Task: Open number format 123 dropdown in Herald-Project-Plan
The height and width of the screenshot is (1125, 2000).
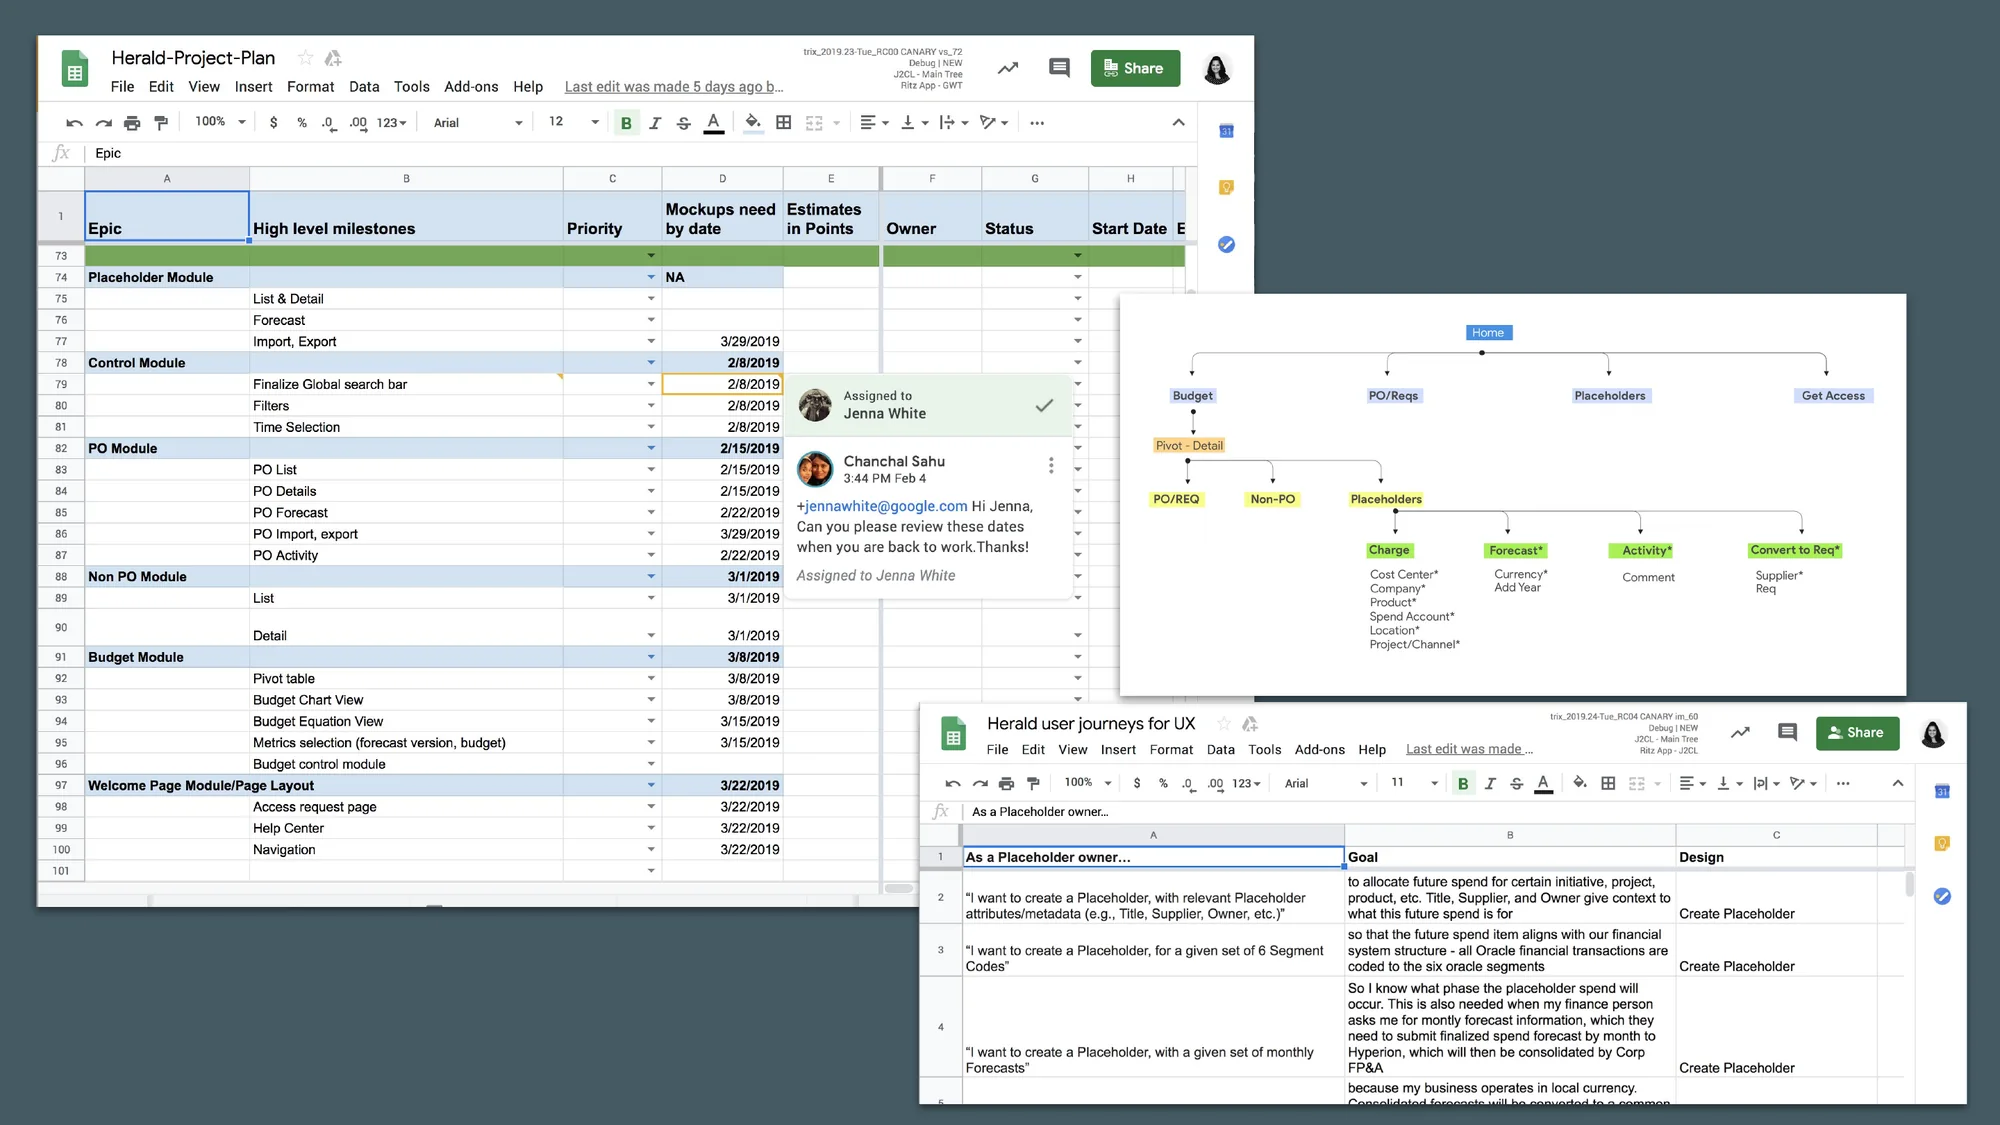Action: pos(391,123)
